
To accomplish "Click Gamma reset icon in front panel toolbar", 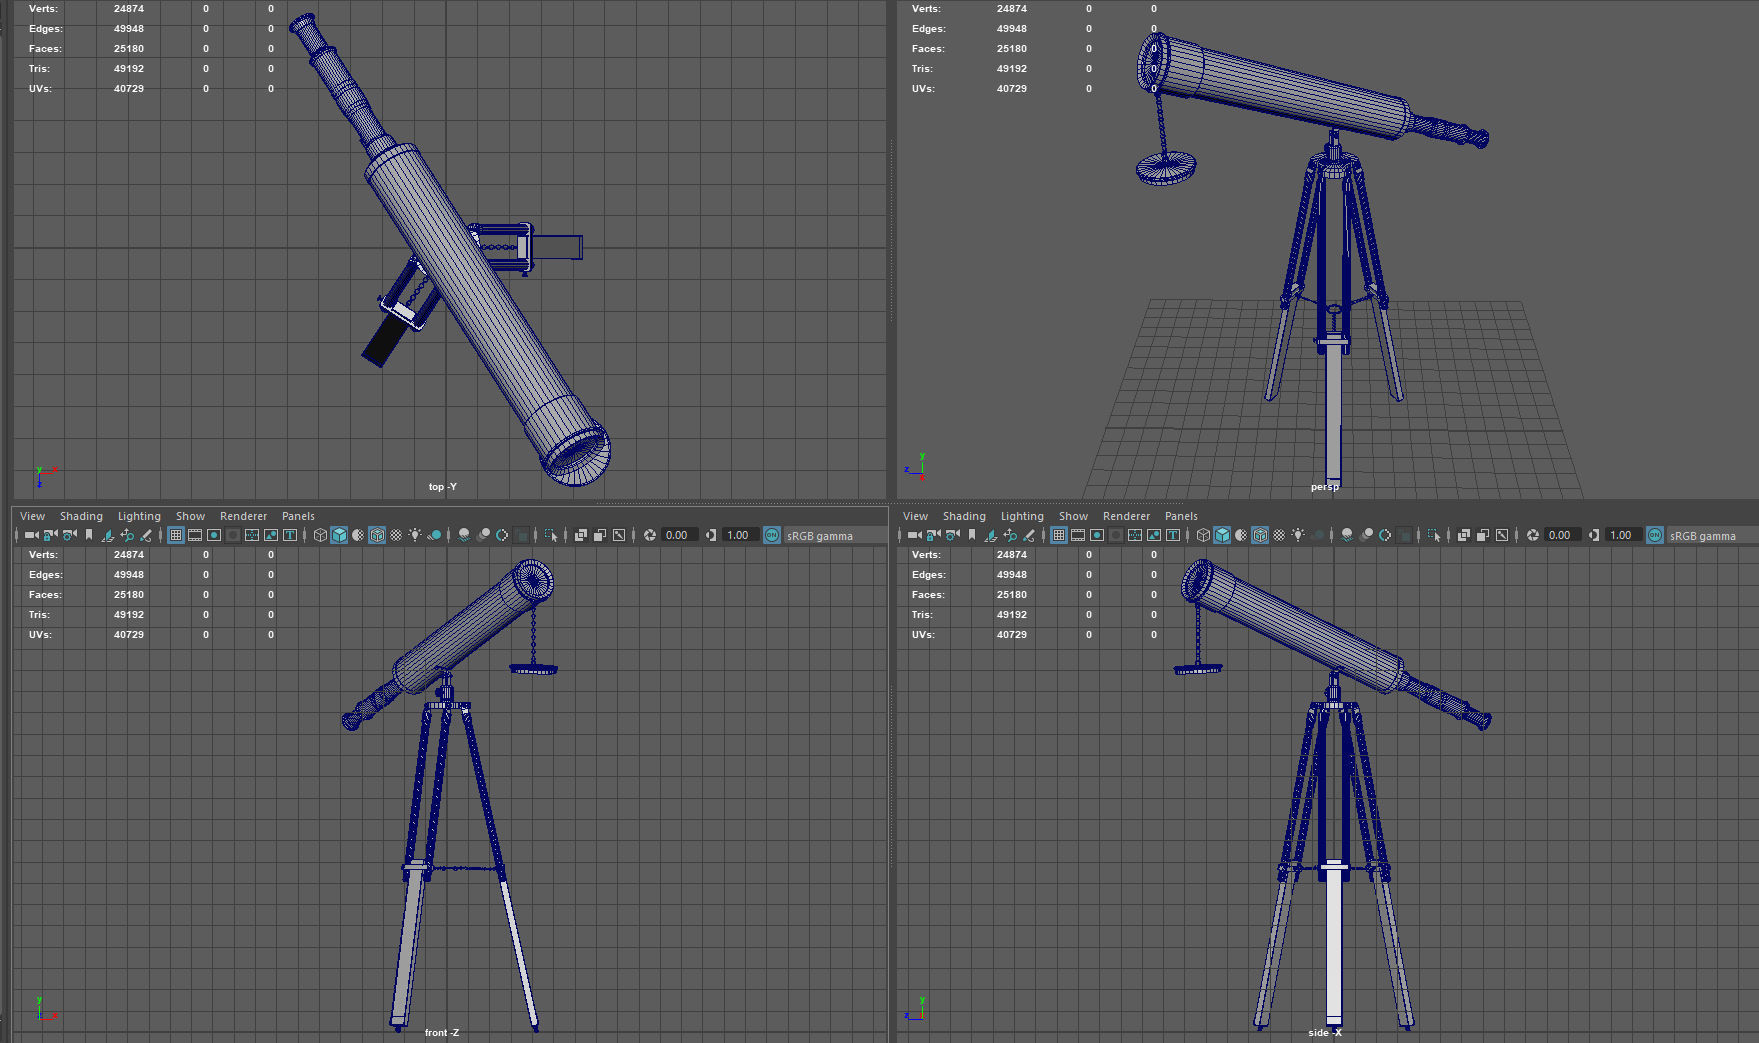I will click(x=711, y=535).
